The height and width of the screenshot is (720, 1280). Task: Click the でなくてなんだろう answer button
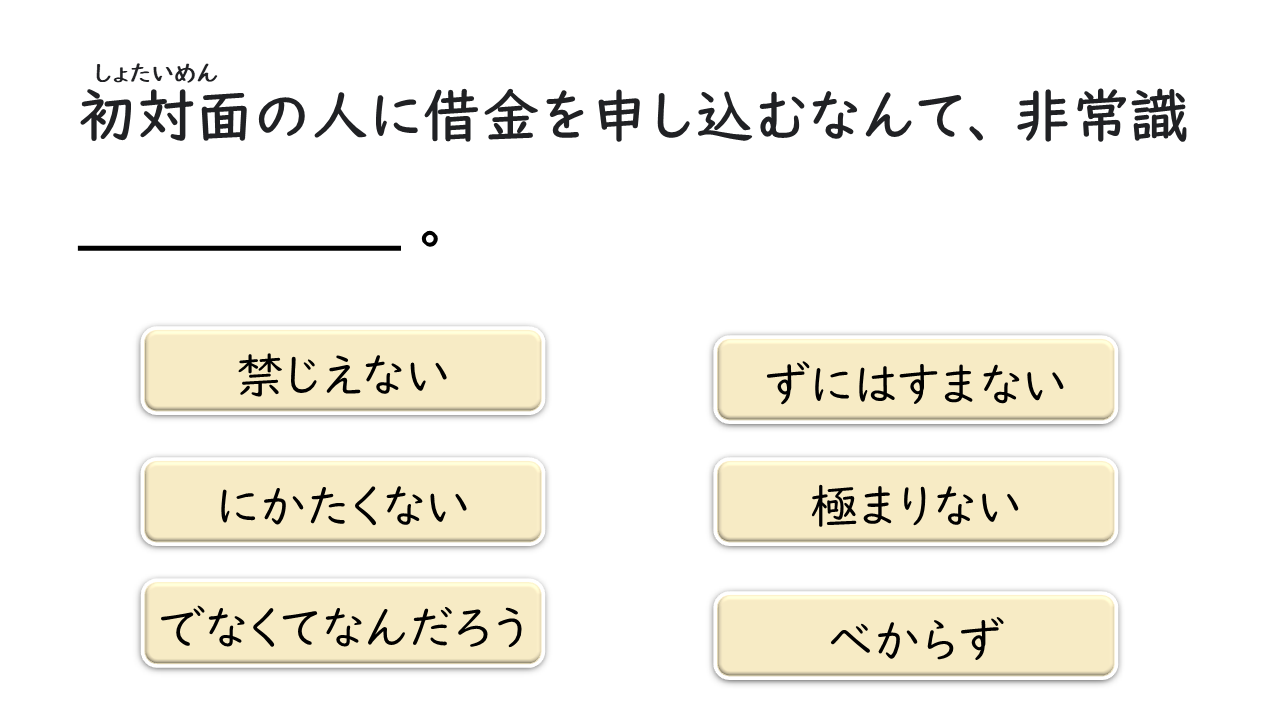pyautogui.click(x=342, y=624)
